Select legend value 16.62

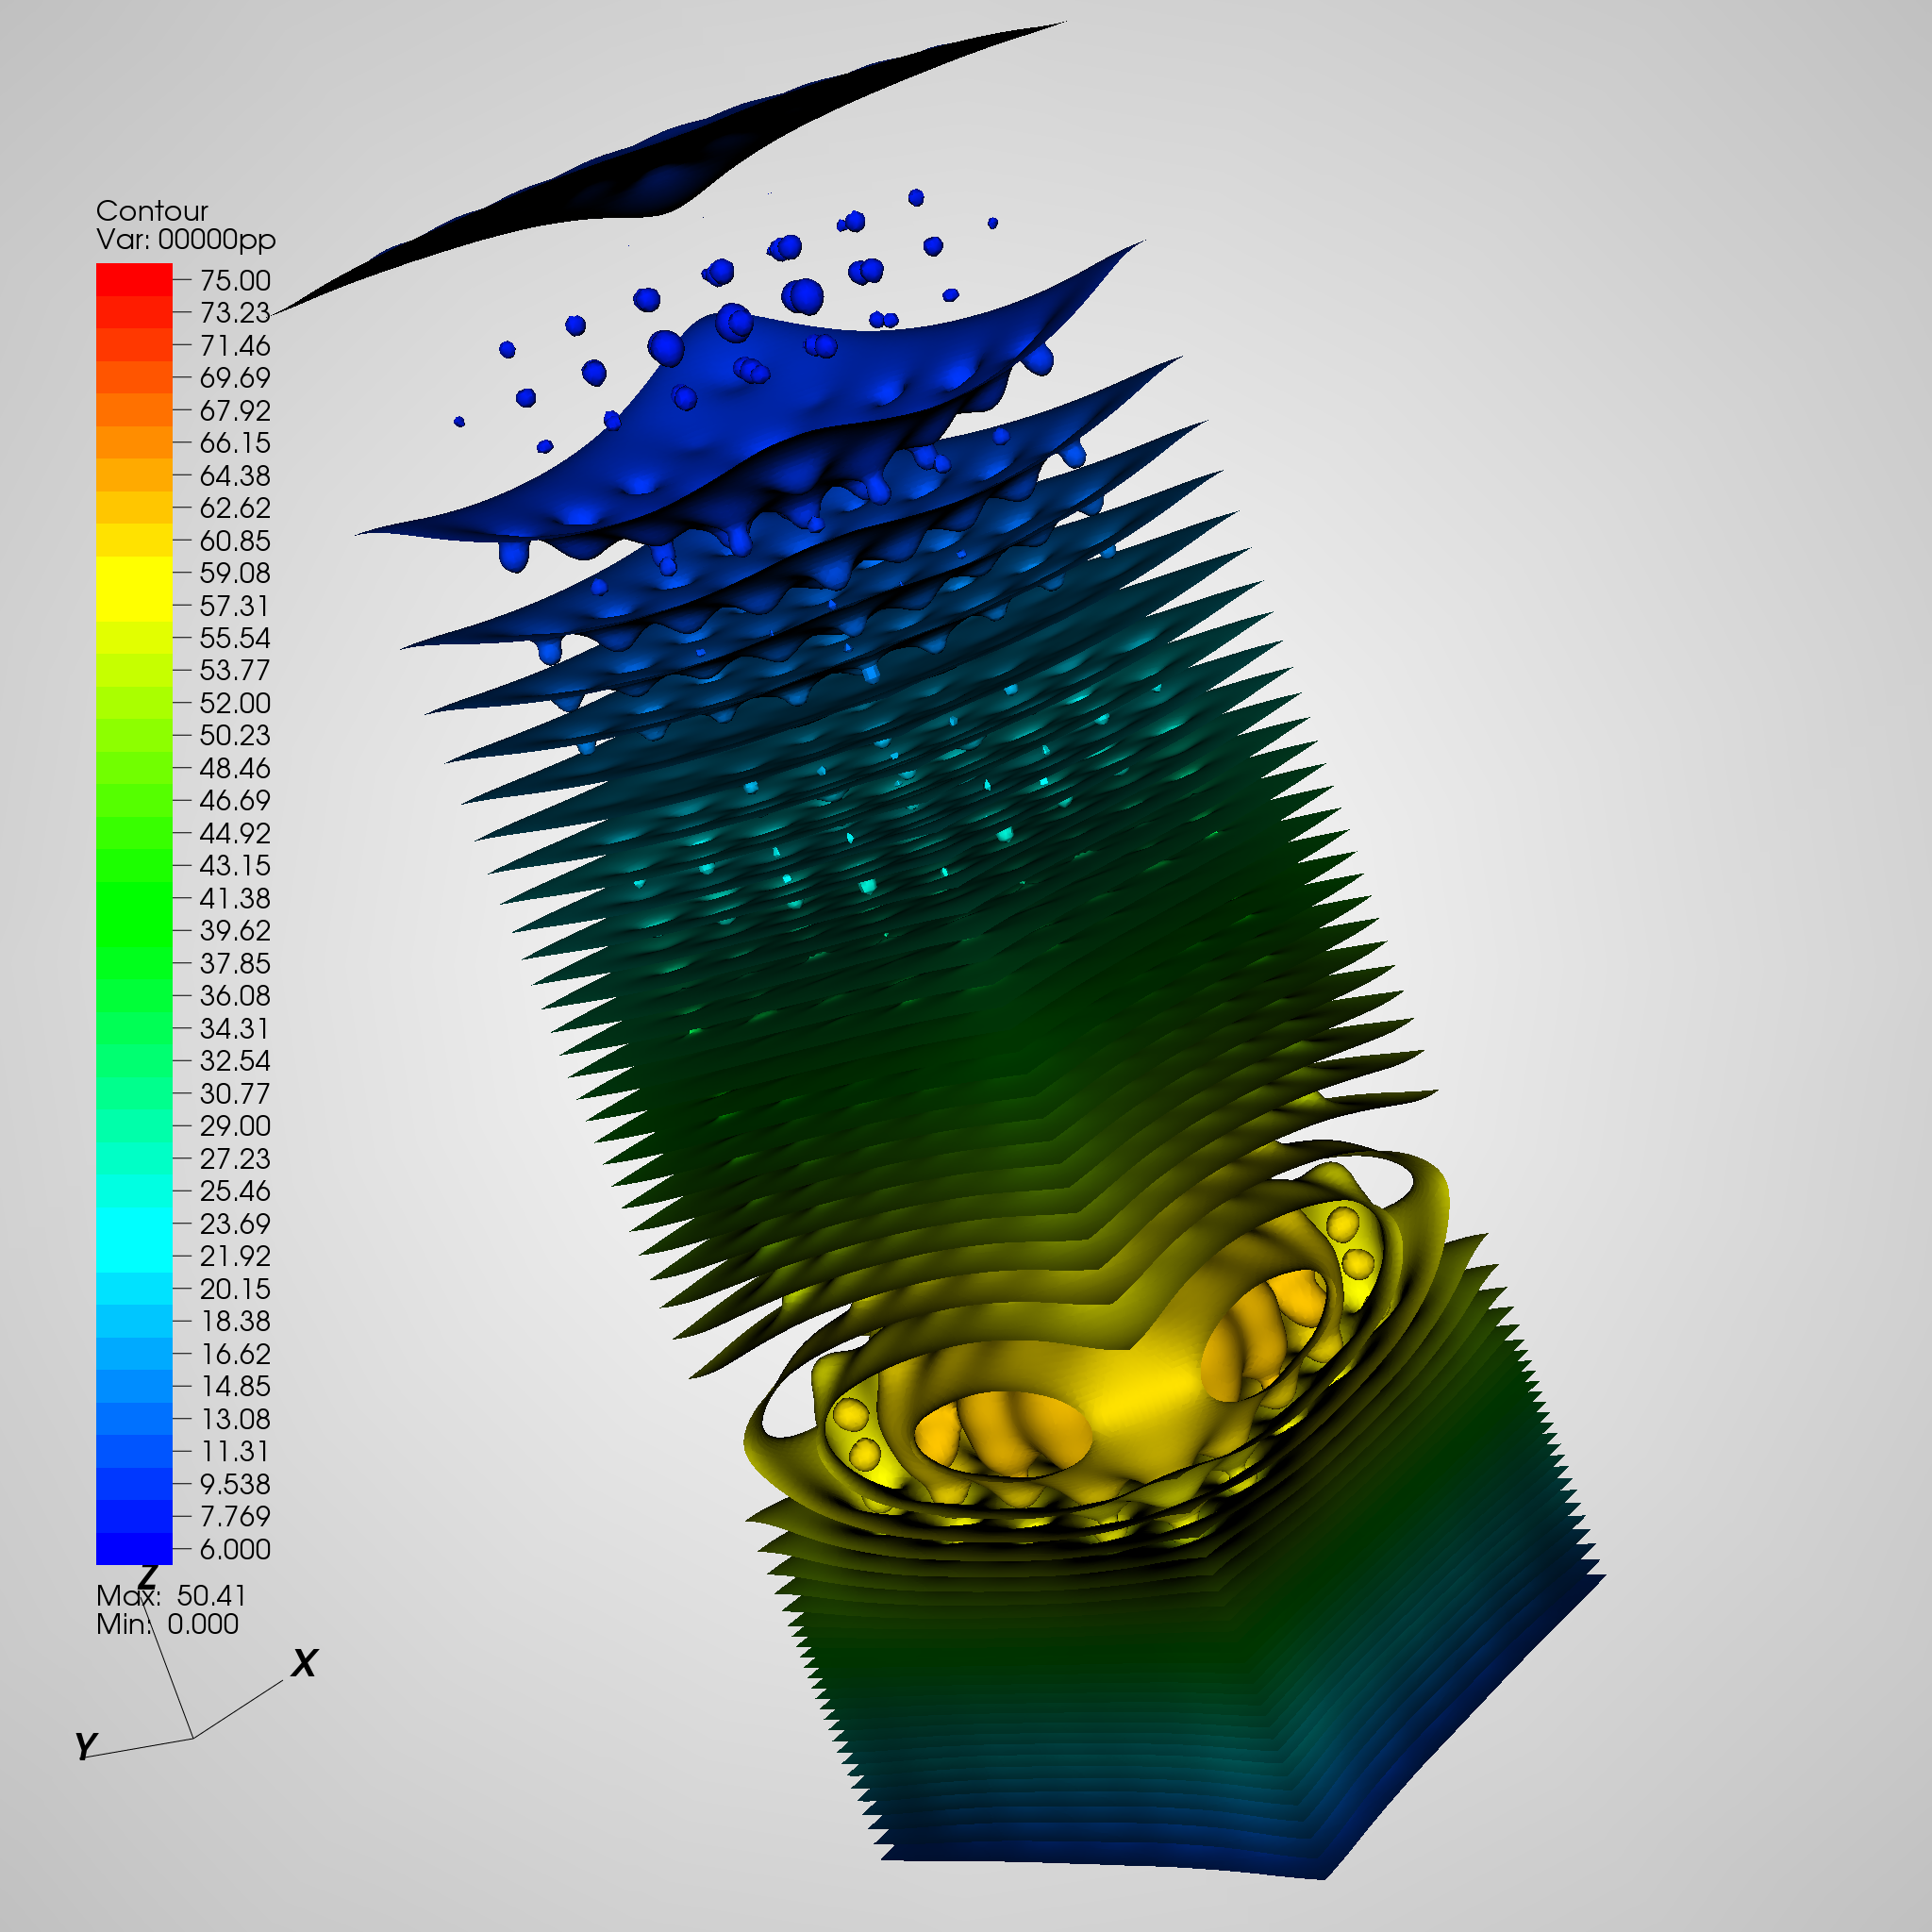coord(235,1353)
